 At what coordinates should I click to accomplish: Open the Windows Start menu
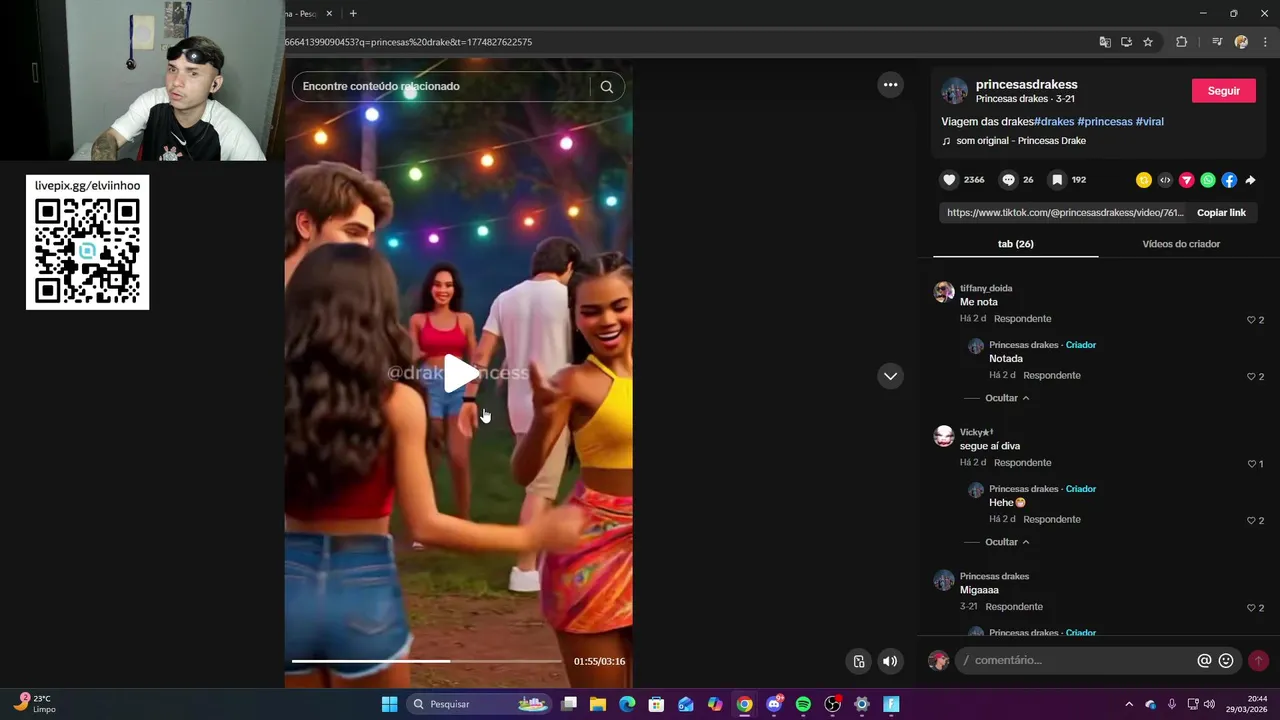coord(390,704)
